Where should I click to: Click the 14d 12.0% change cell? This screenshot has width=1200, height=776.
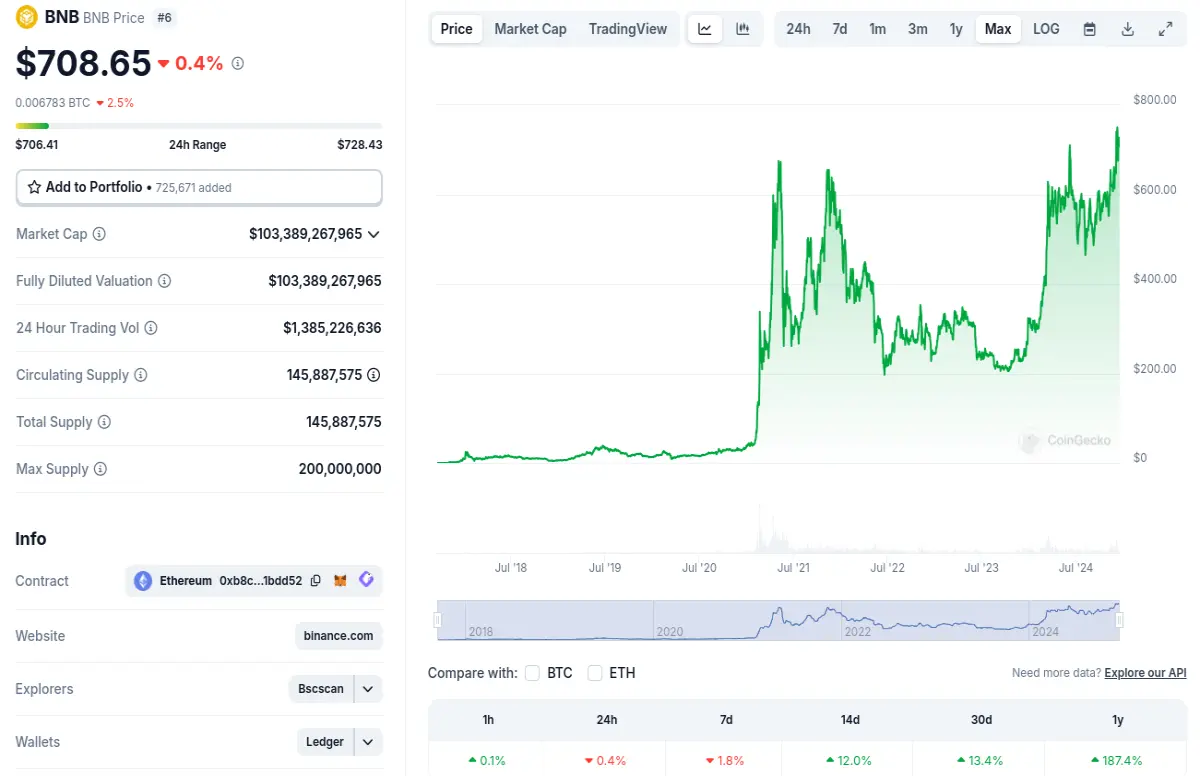pos(850,760)
